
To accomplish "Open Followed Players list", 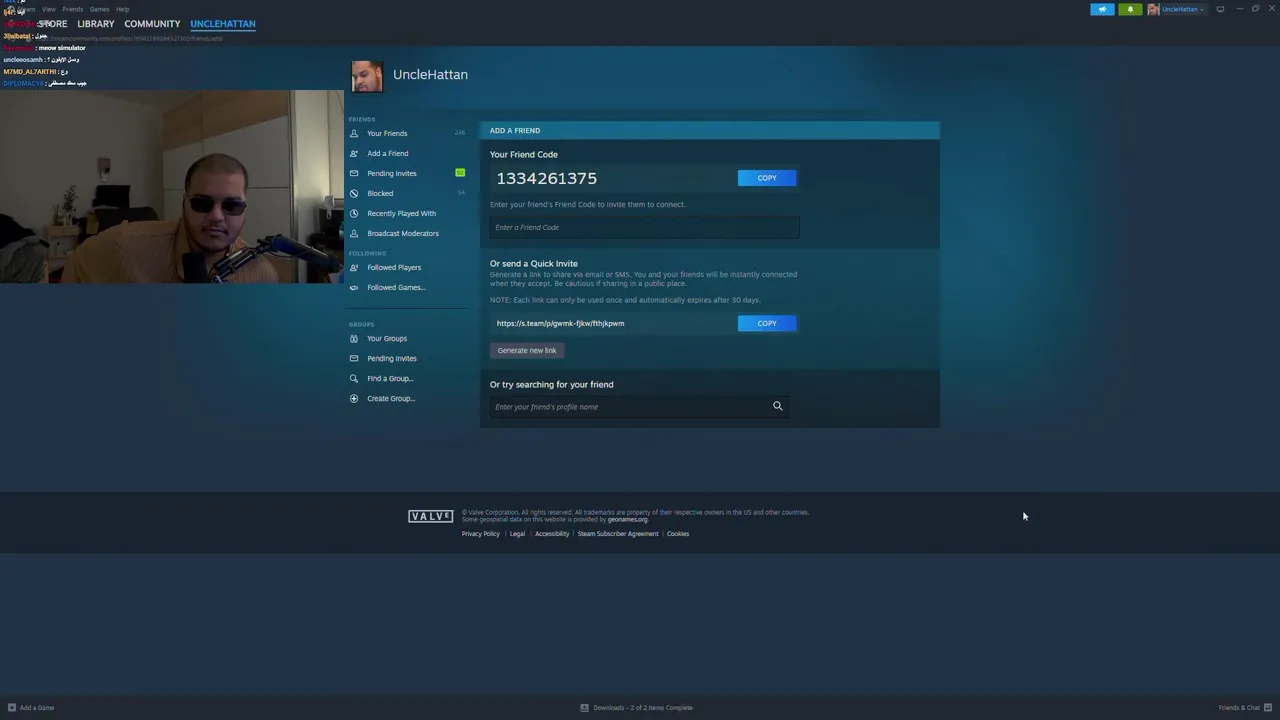I will click(394, 267).
